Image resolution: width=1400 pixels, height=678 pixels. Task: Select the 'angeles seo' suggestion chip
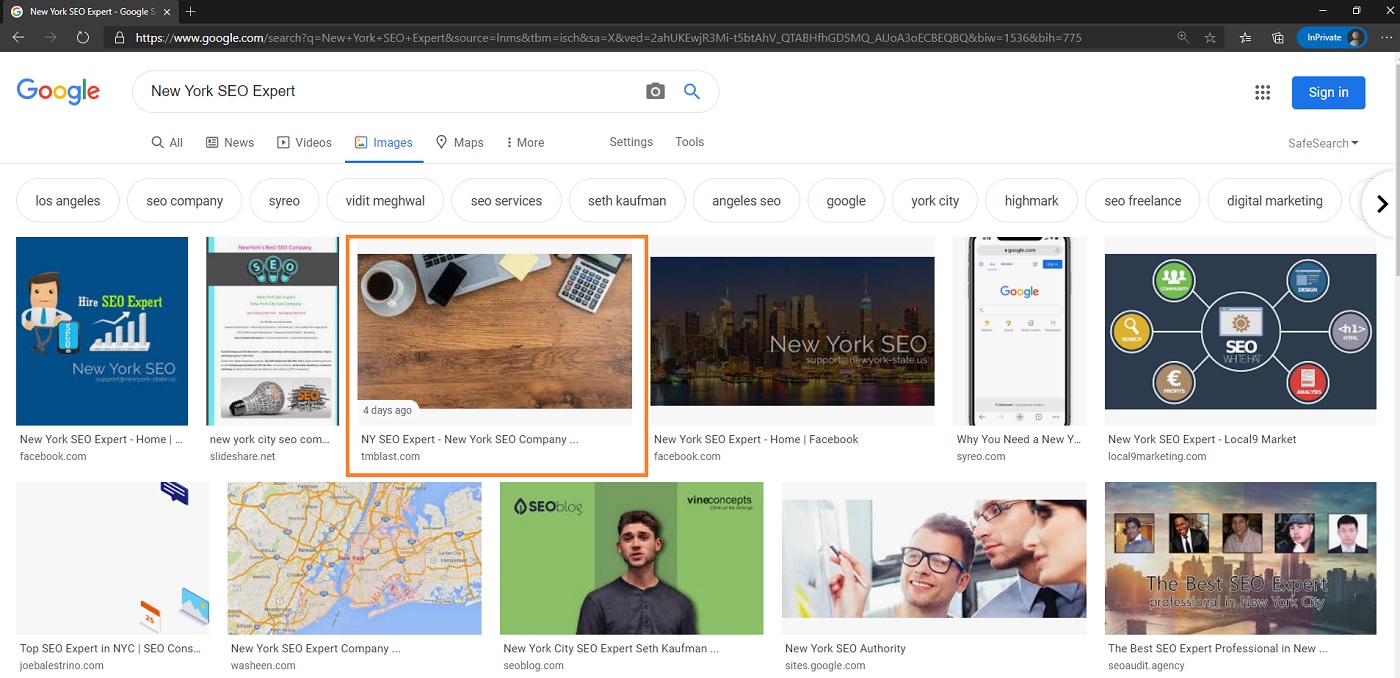pos(746,201)
